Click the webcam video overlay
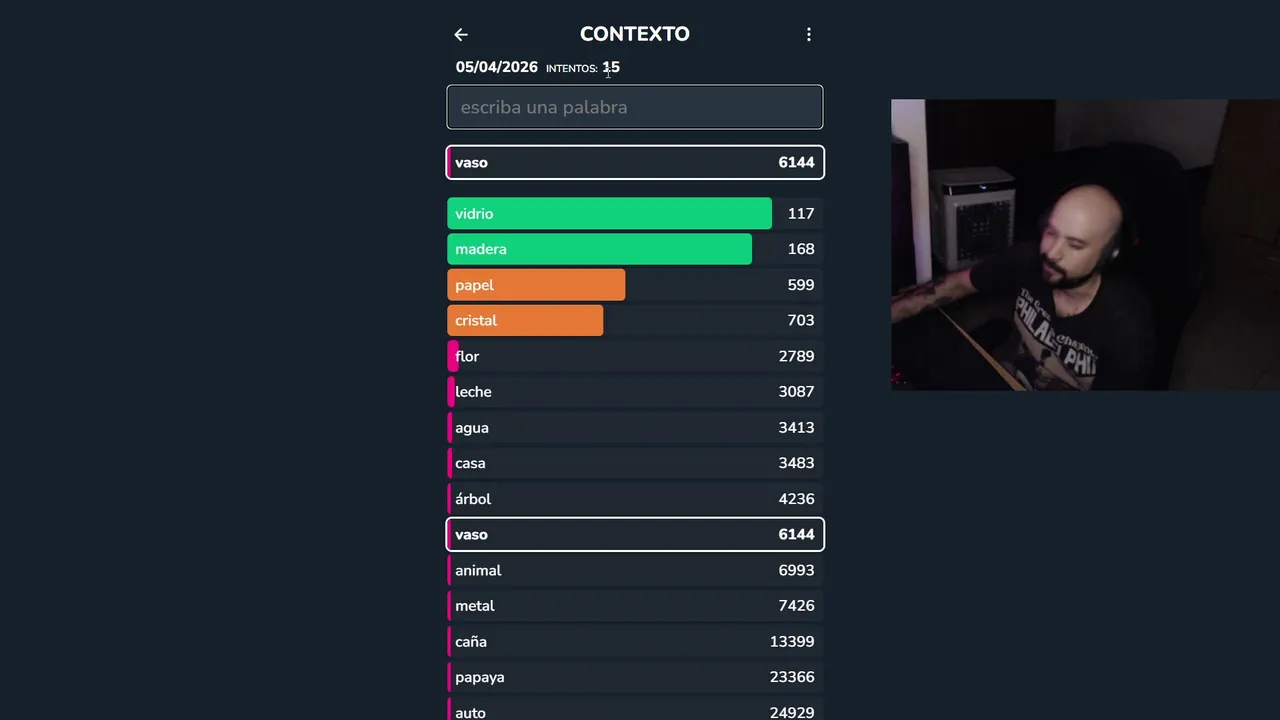The width and height of the screenshot is (1280, 720). 1085,245
